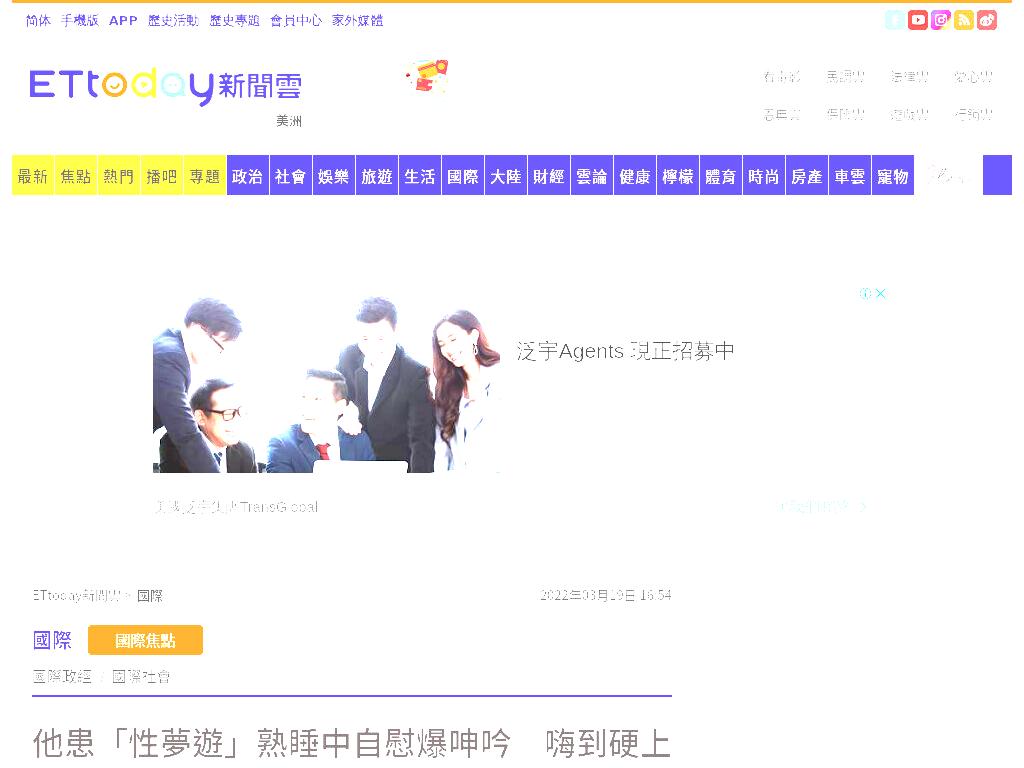Open the RSS feed icon
This screenshot has height=768, width=1024.
click(963, 20)
